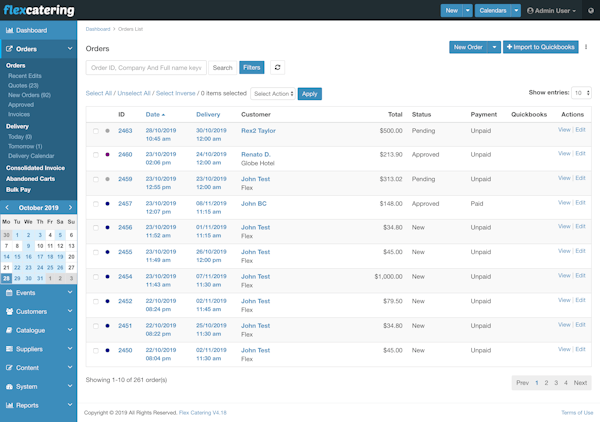The image size is (600, 422).
Task: Open customer Renato D.
Action: (256, 154)
